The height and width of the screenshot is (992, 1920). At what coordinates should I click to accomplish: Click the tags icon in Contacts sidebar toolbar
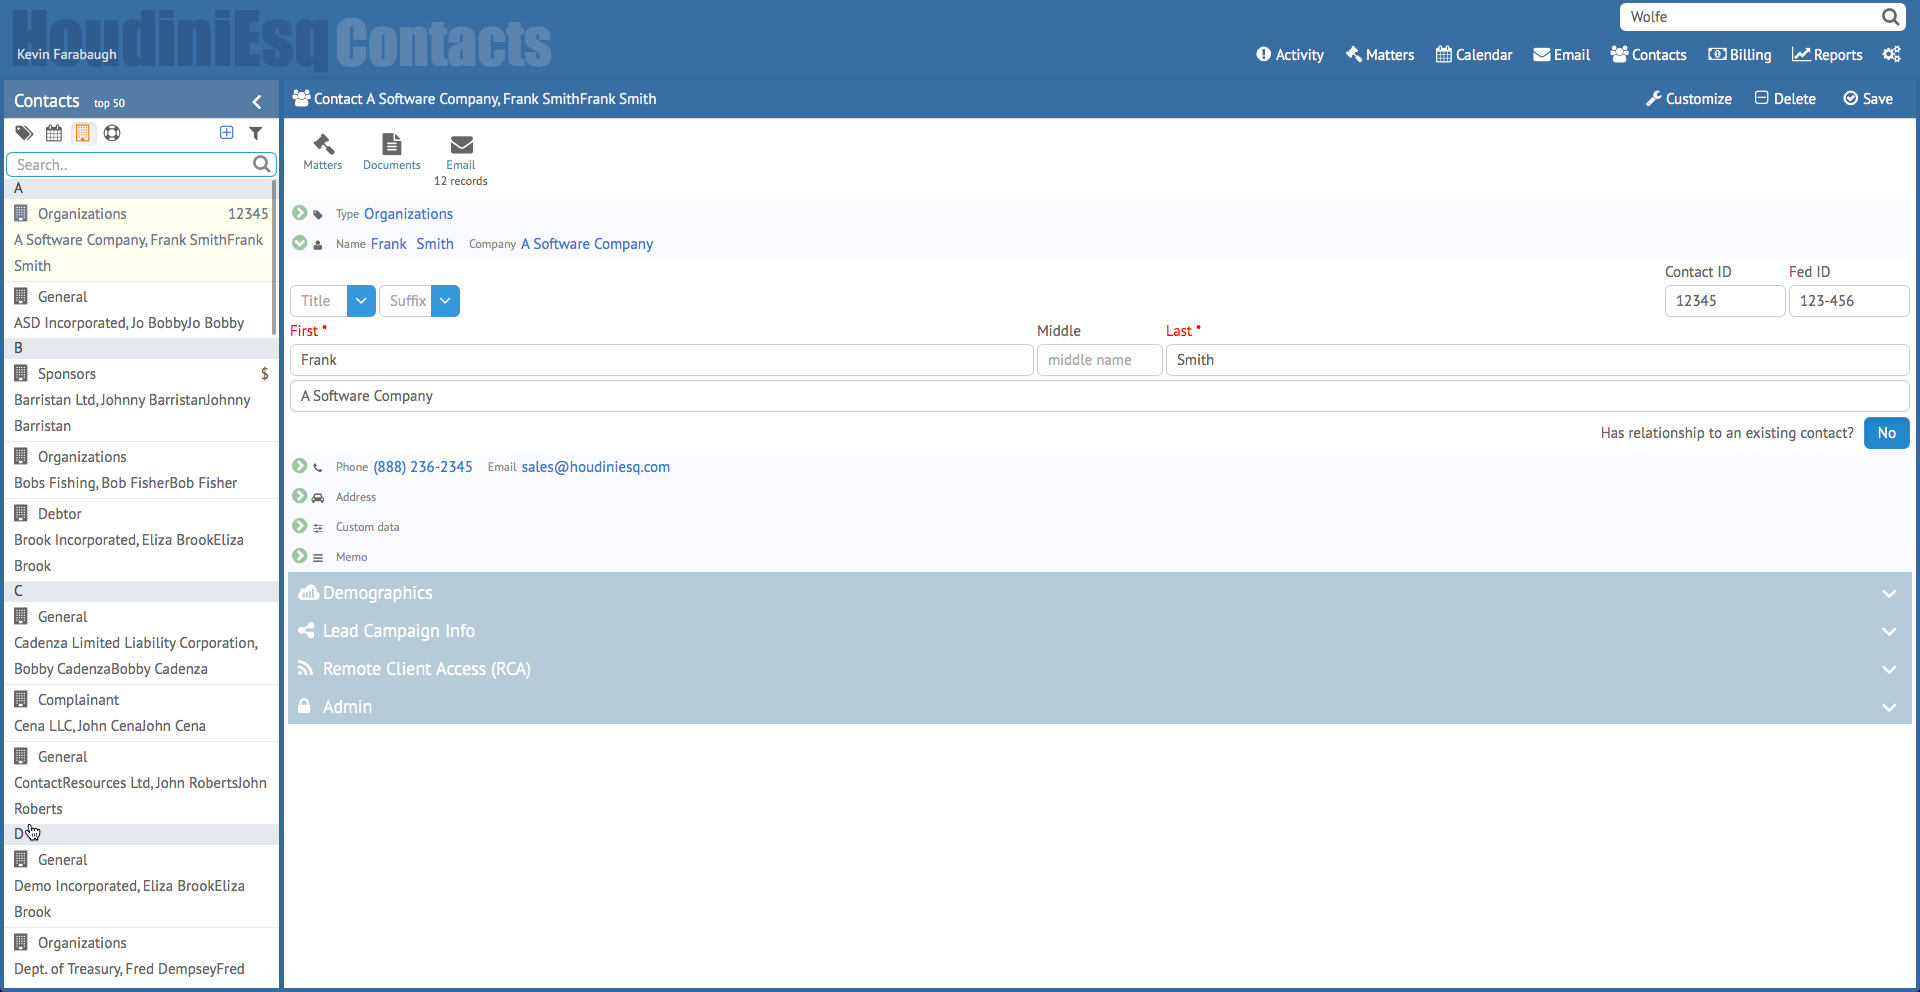pos(25,133)
